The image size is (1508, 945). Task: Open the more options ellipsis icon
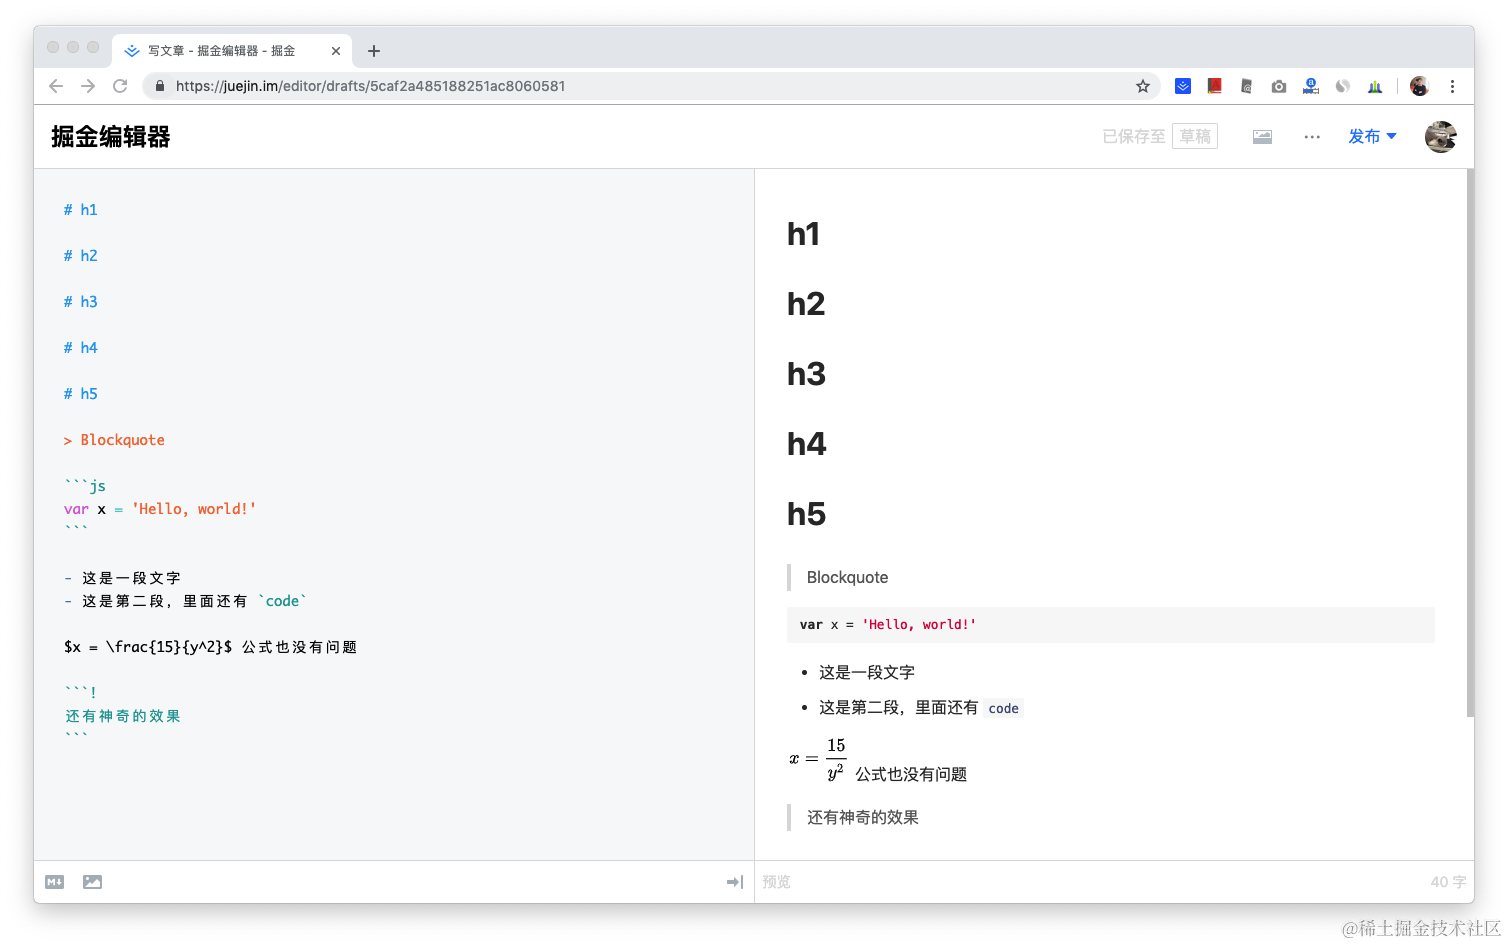tap(1311, 136)
